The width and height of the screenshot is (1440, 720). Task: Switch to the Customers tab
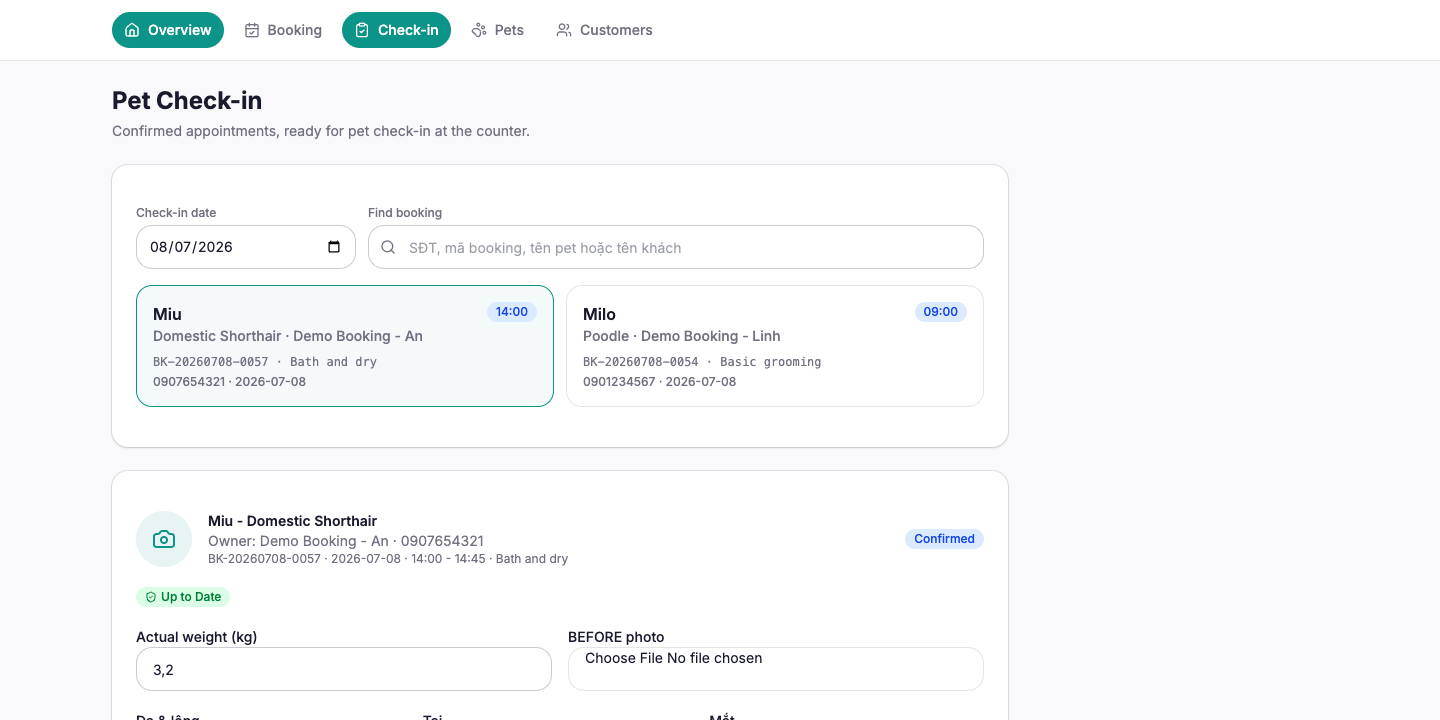[x=604, y=30]
